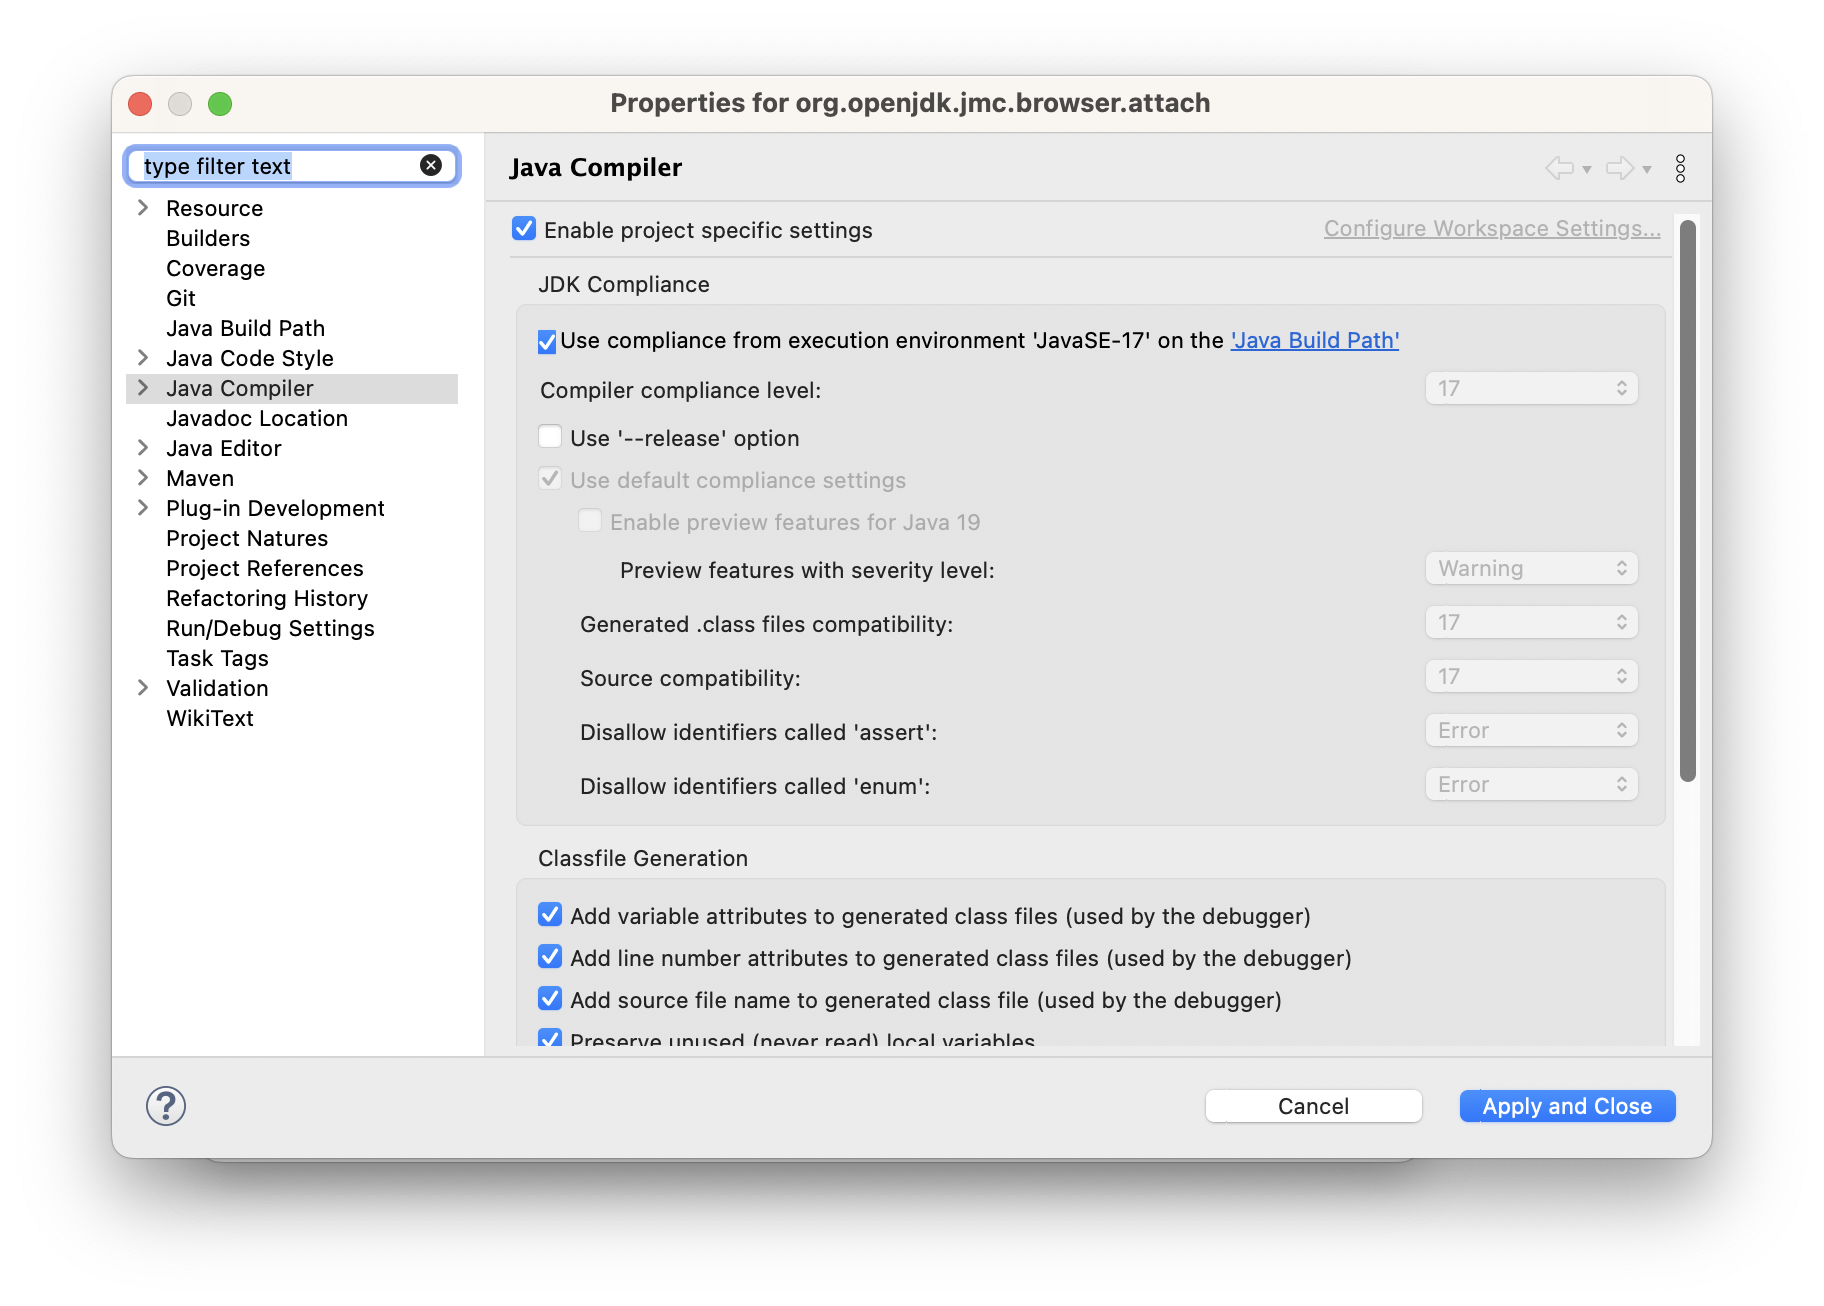Select Git in the properties tree
The image size is (1824, 1306).
pos(181,298)
